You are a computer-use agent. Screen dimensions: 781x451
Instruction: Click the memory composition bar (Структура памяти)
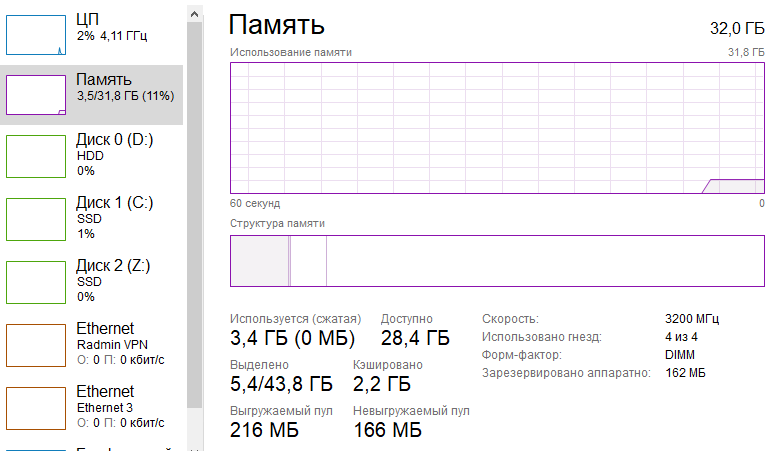[497, 261]
